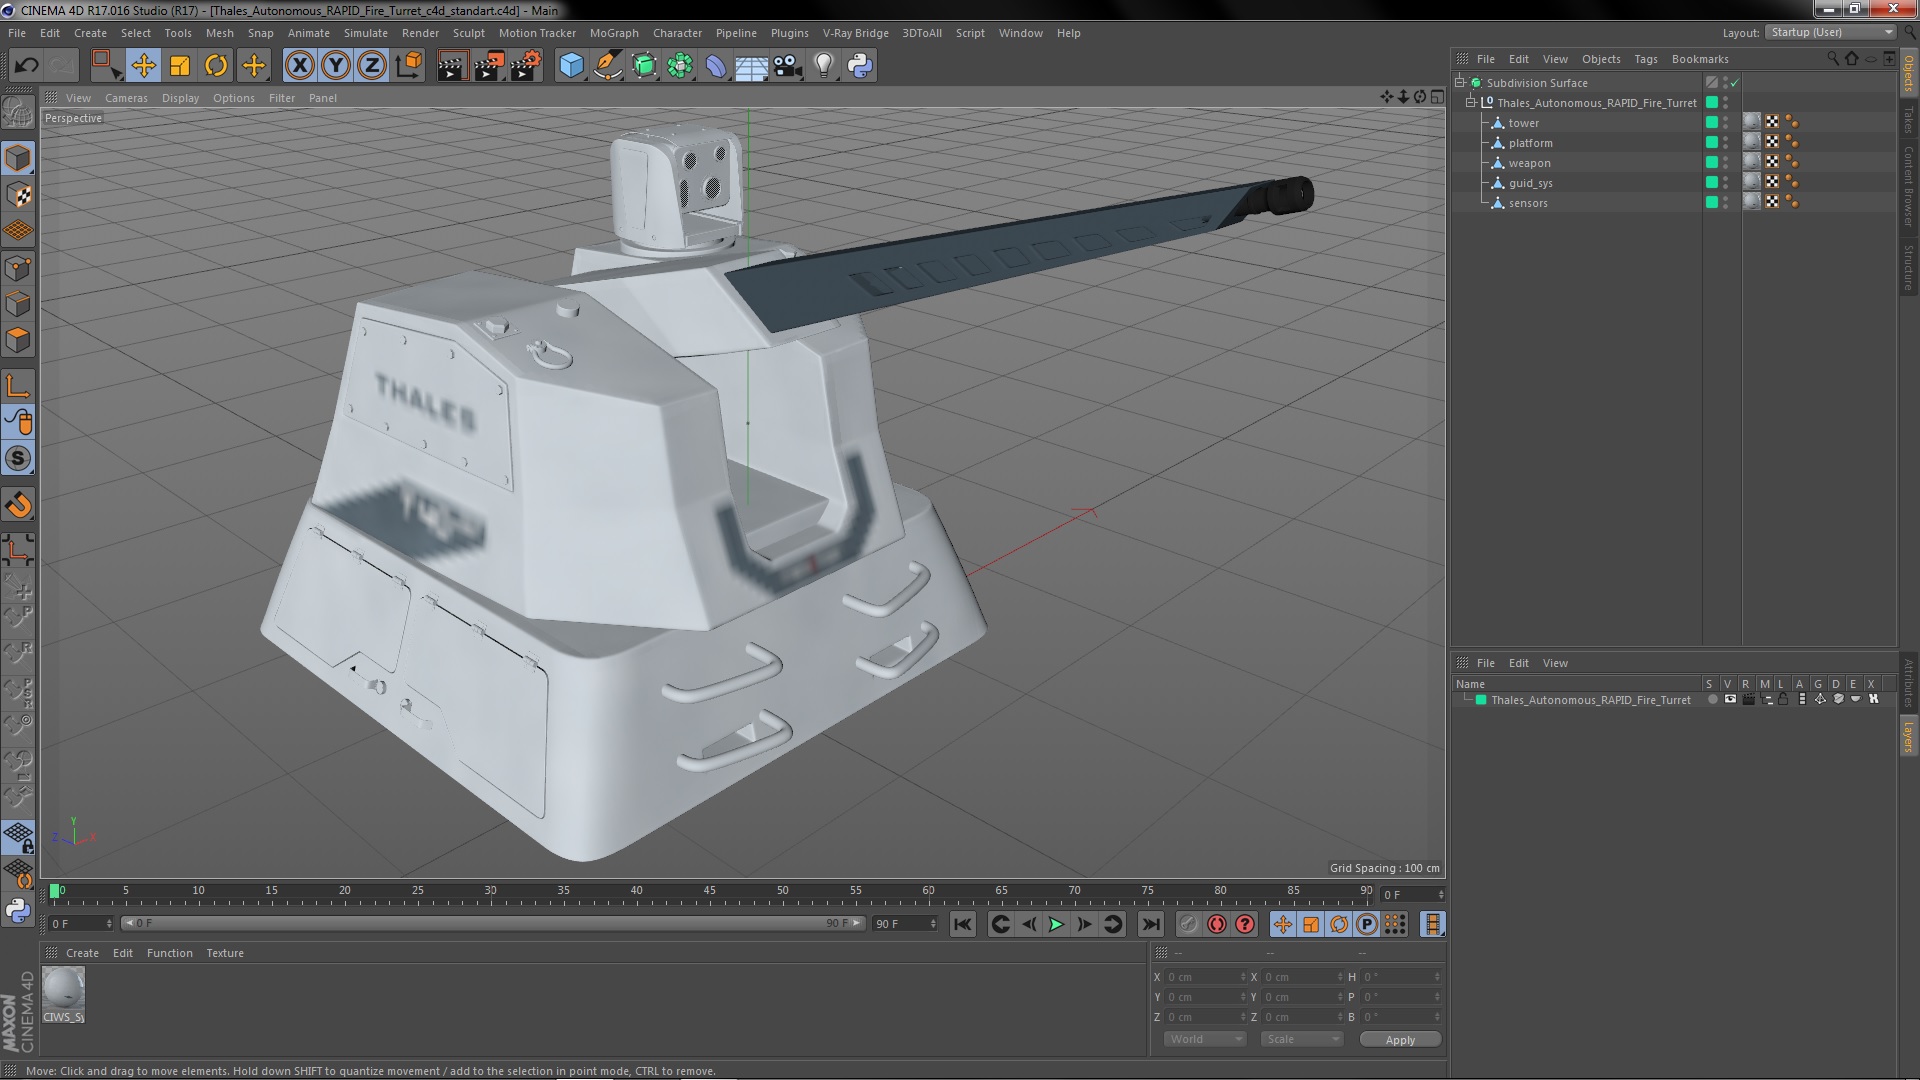Screen dimensions: 1920x1080
Task: Click the Texture tab in material panel
Action: coord(224,952)
